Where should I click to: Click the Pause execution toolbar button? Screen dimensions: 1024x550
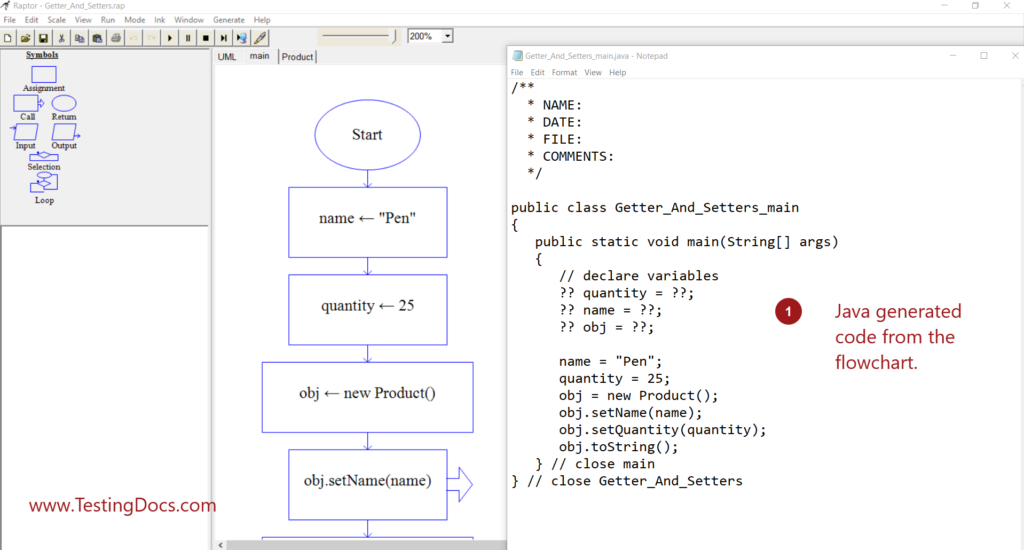click(187, 38)
